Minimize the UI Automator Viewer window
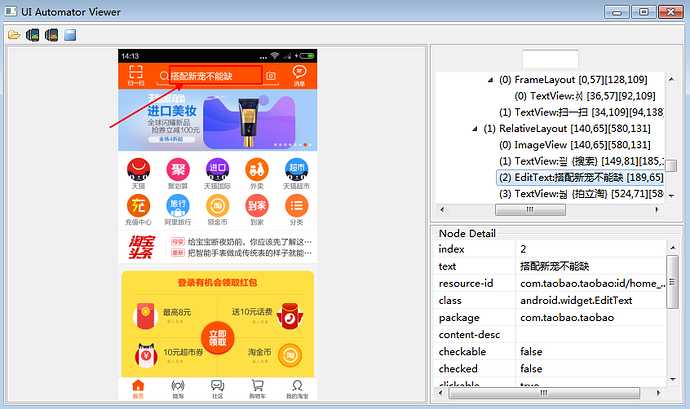This screenshot has height=409, width=690. pos(617,11)
